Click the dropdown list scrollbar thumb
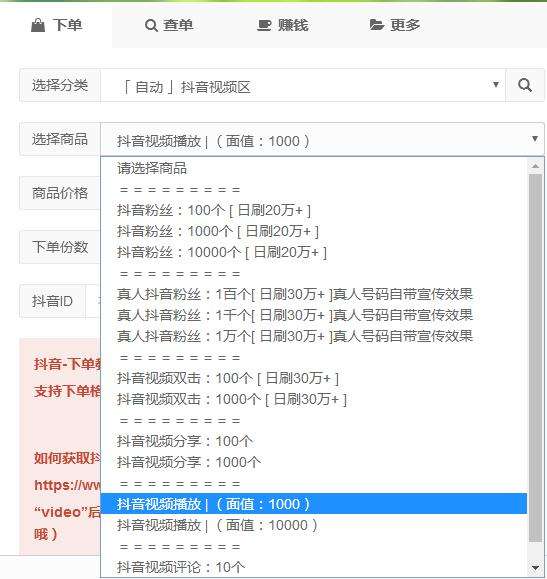Image resolution: width=547 pixels, height=579 pixels. [x=535, y=358]
